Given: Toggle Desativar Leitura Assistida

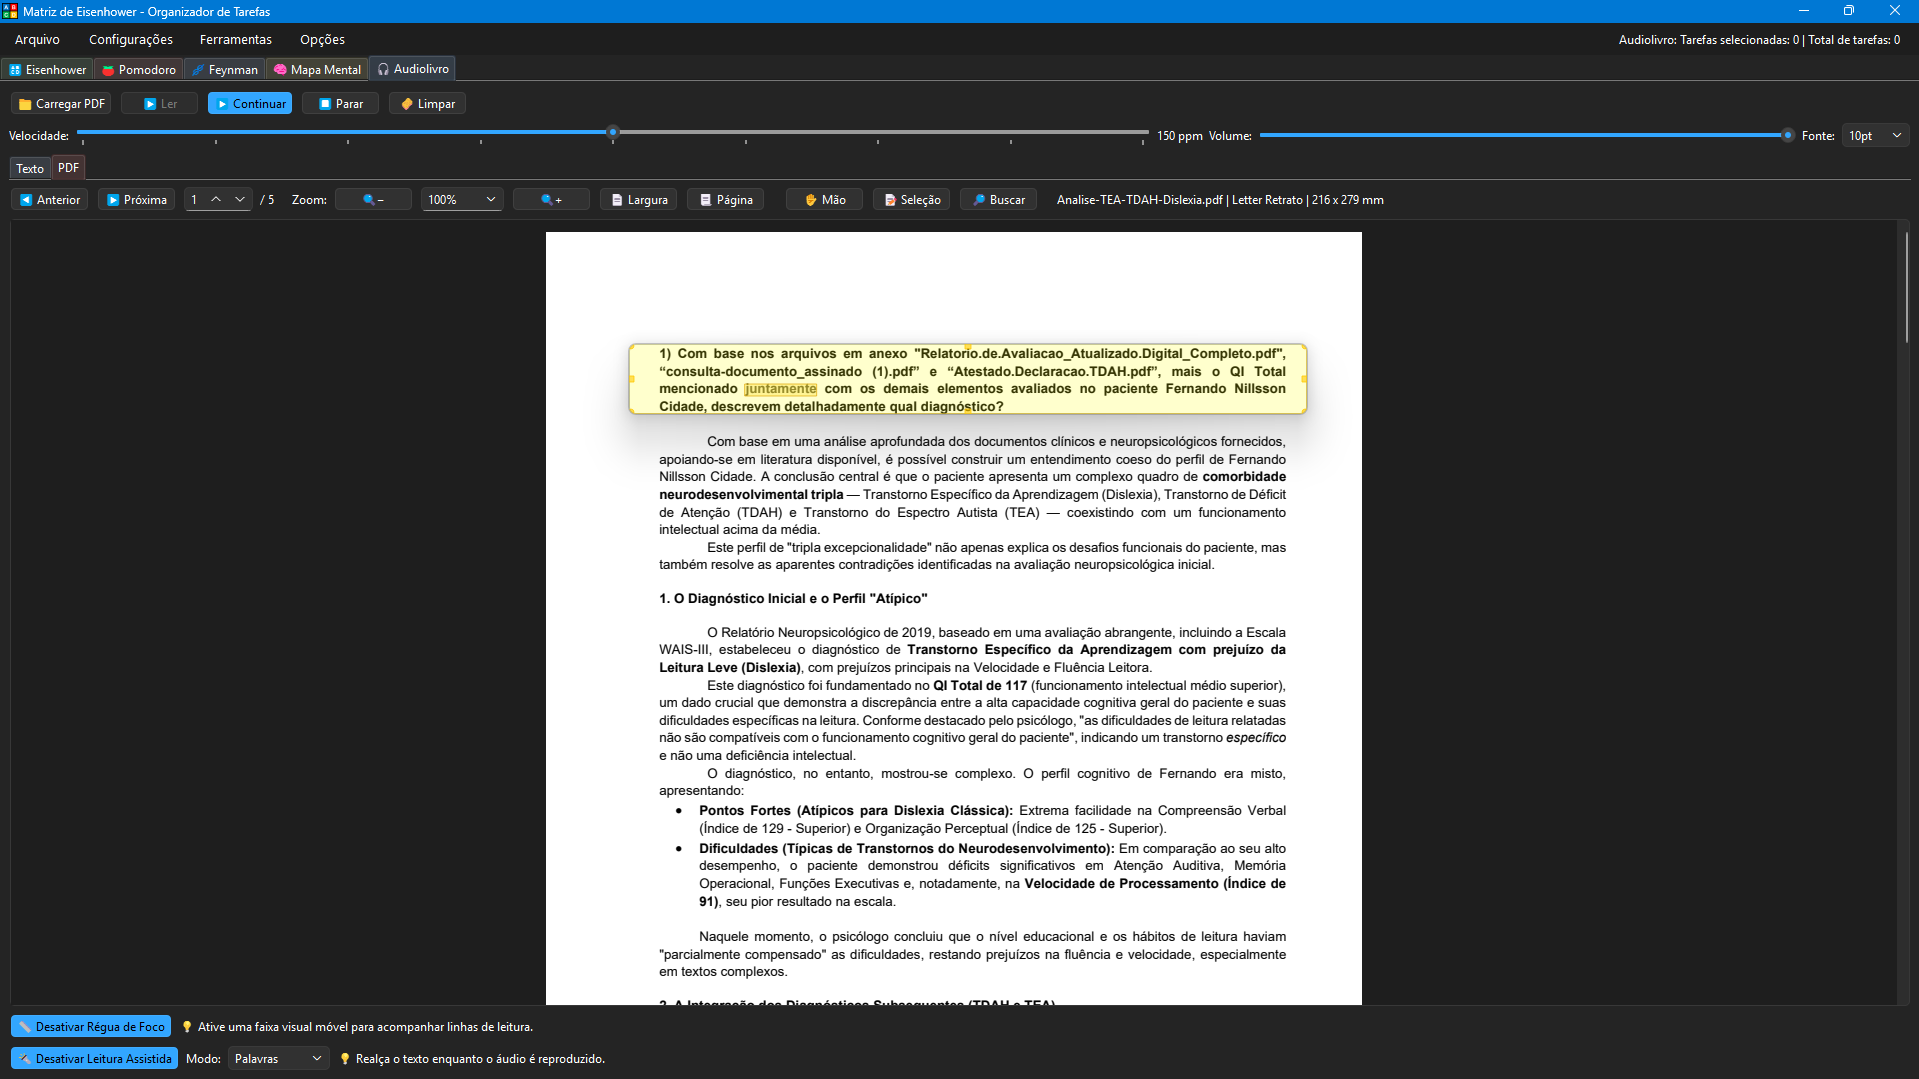Looking at the screenshot, I should point(94,1059).
